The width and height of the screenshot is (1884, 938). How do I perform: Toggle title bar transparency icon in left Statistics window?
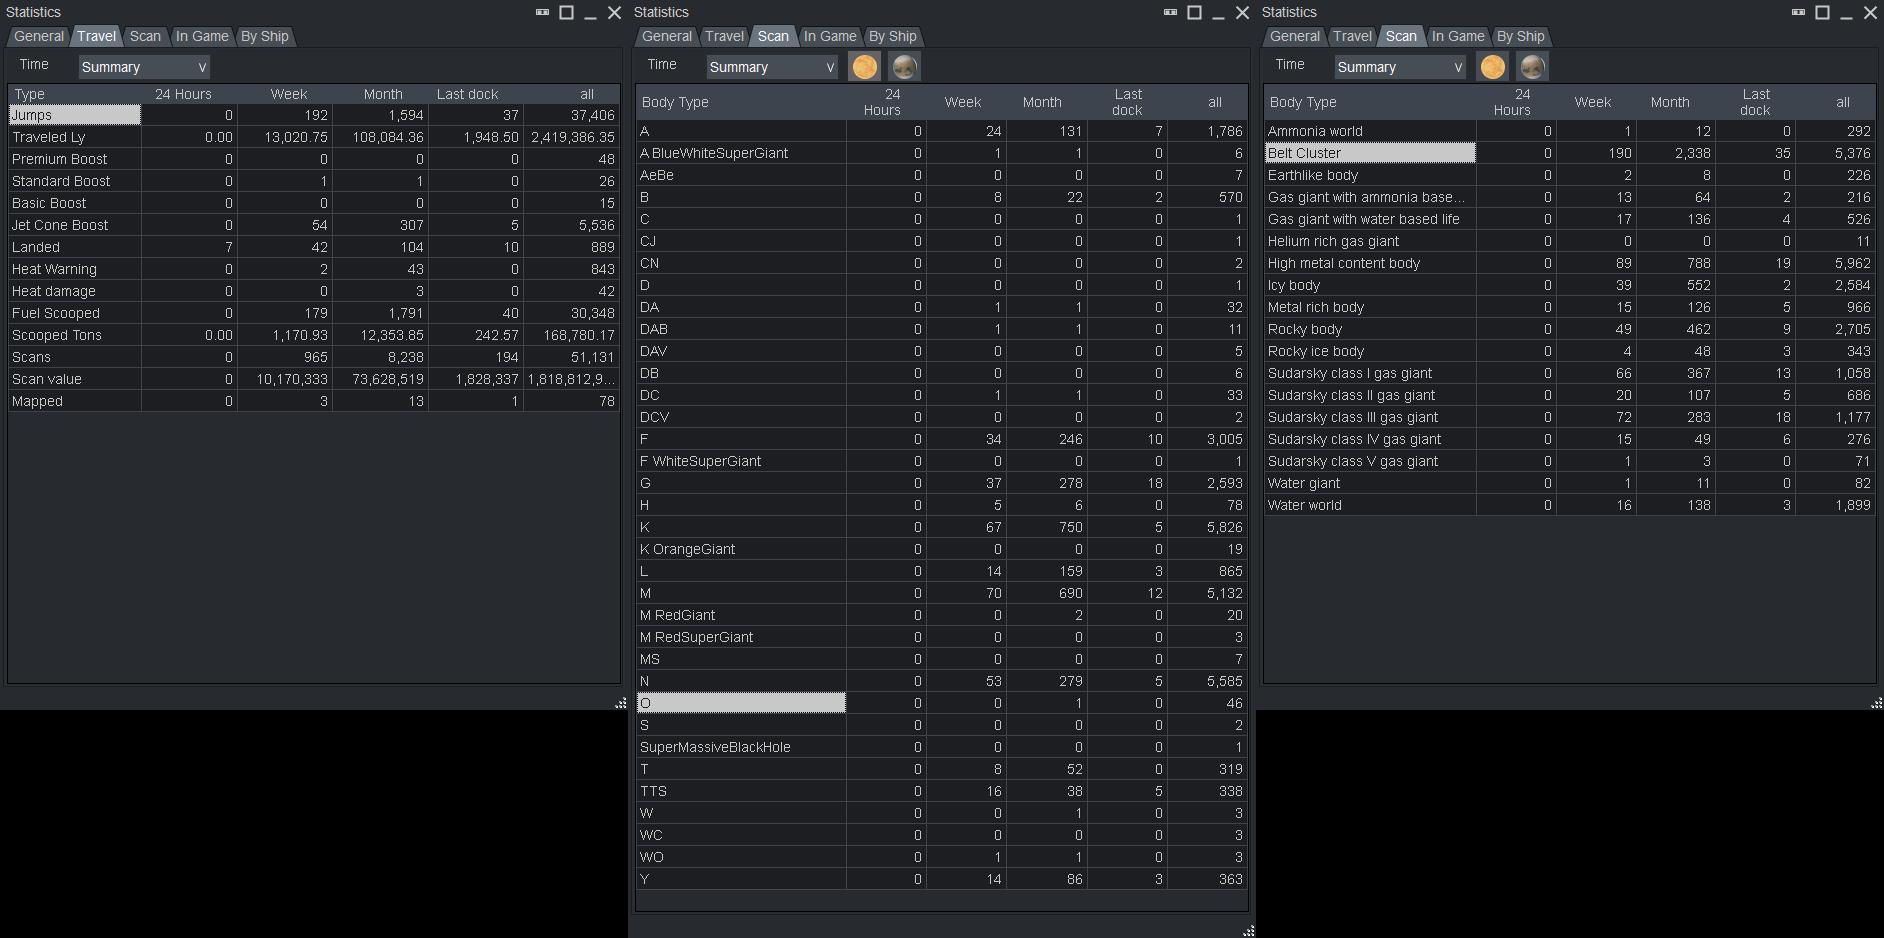click(542, 12)
